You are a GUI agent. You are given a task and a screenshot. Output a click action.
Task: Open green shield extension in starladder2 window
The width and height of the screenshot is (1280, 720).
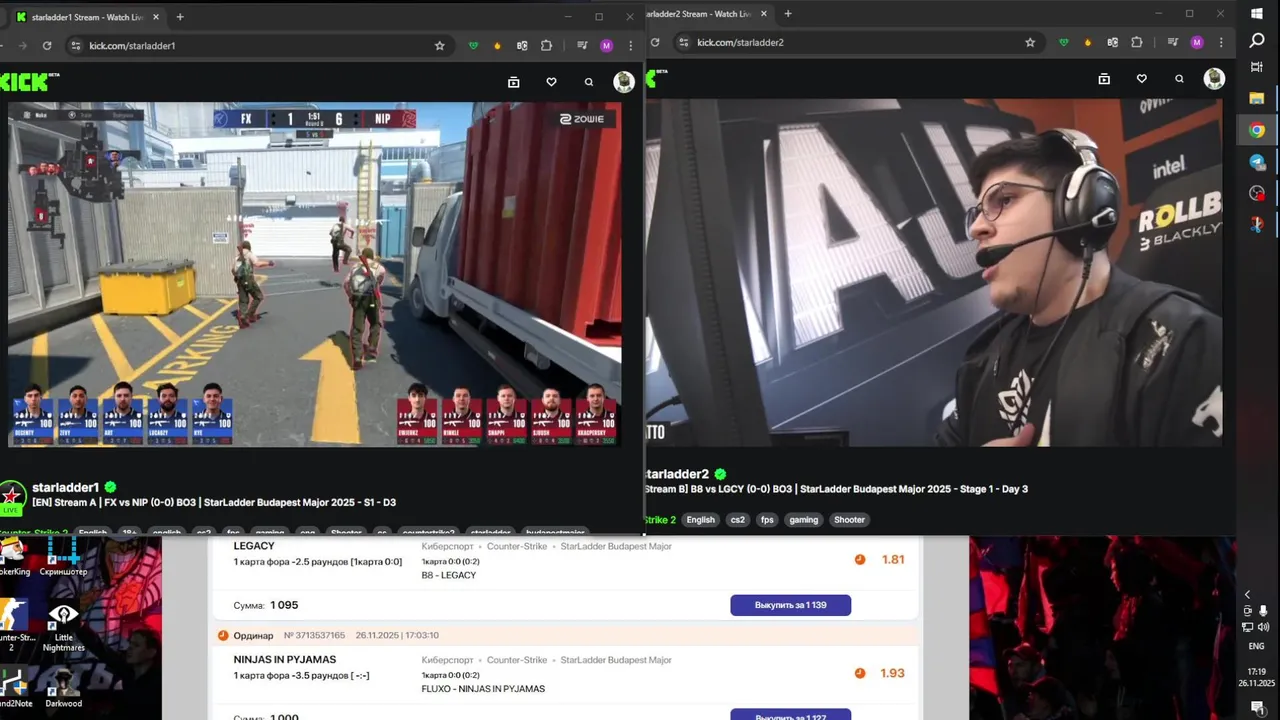1064,42
